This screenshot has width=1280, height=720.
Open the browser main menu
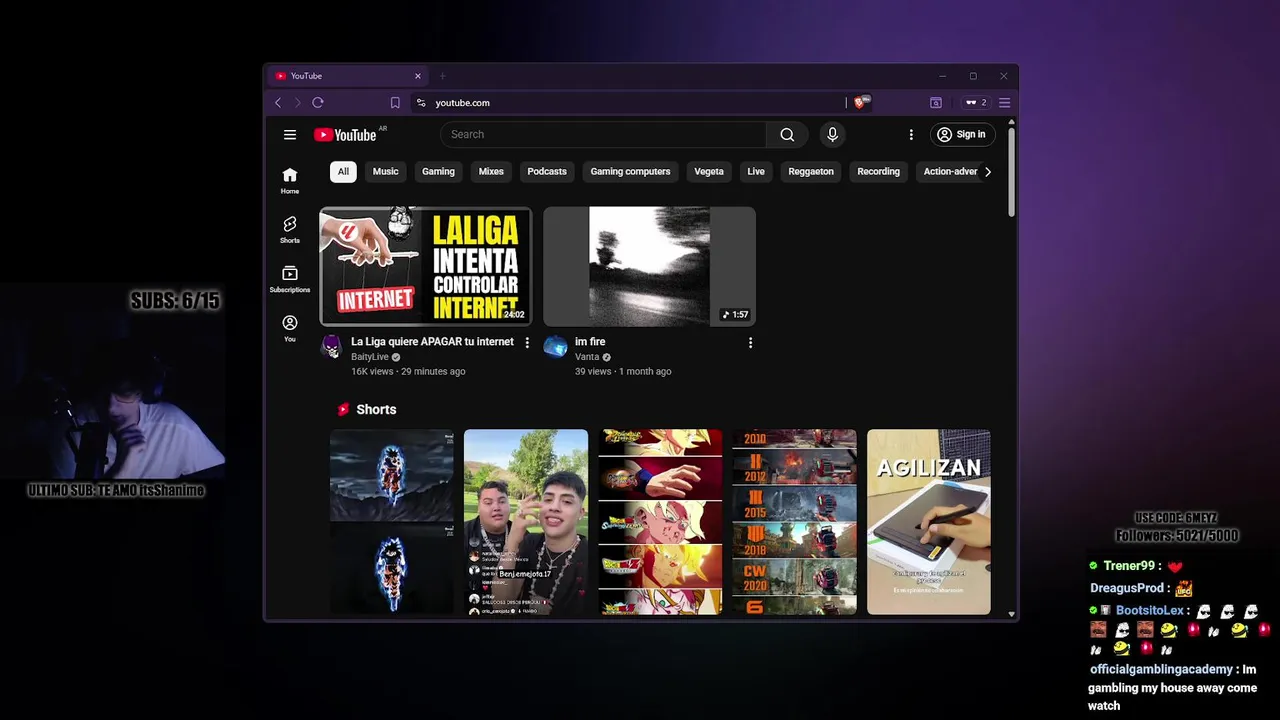point(1005,103)
